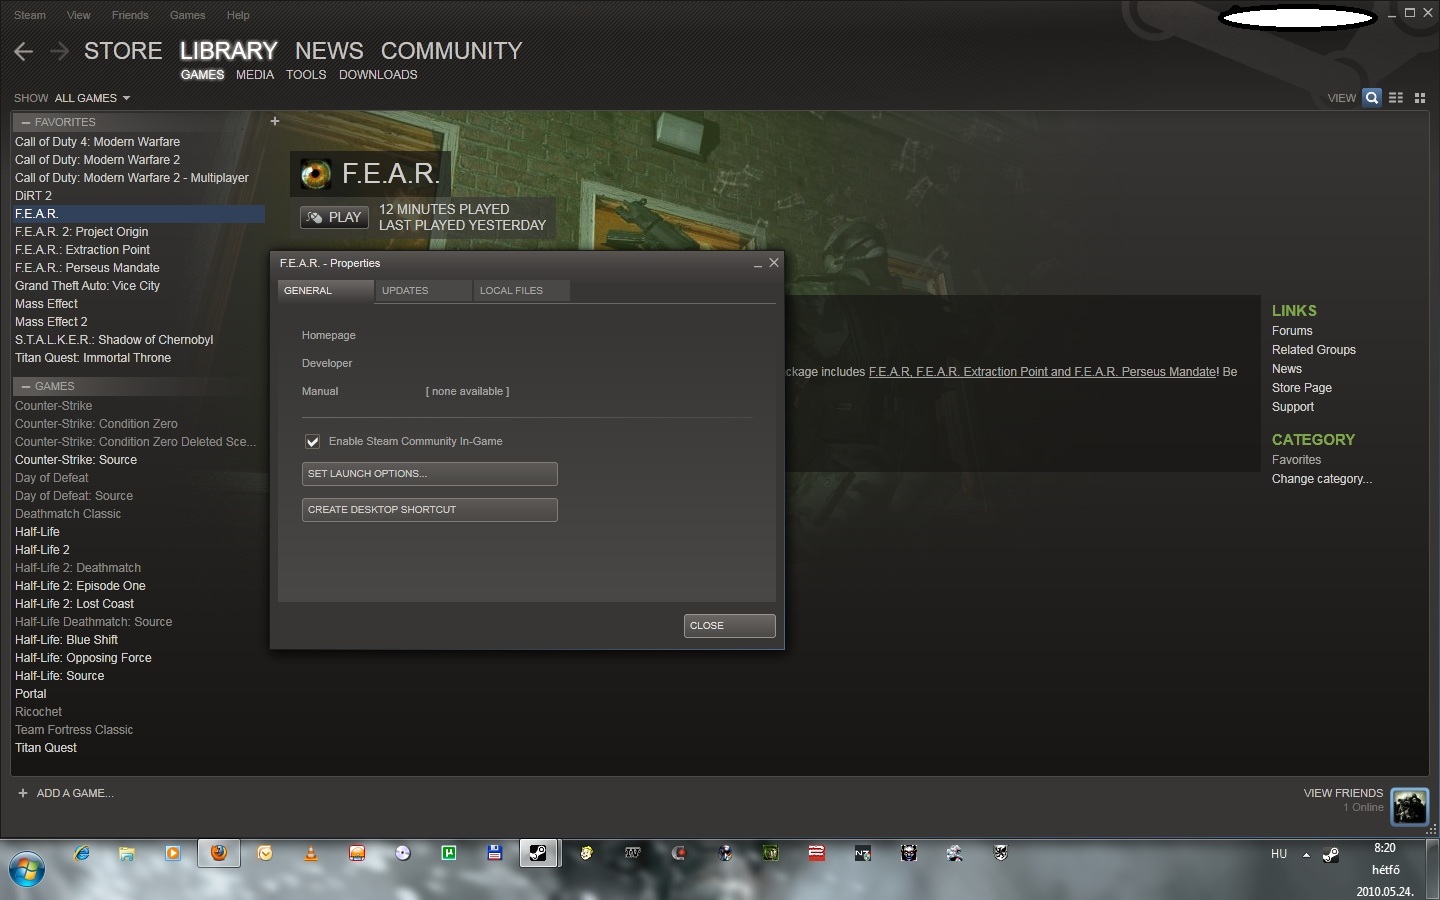Open VLC cone icon in taskbar
1440x900 pixels.
(x=311, y=853)
